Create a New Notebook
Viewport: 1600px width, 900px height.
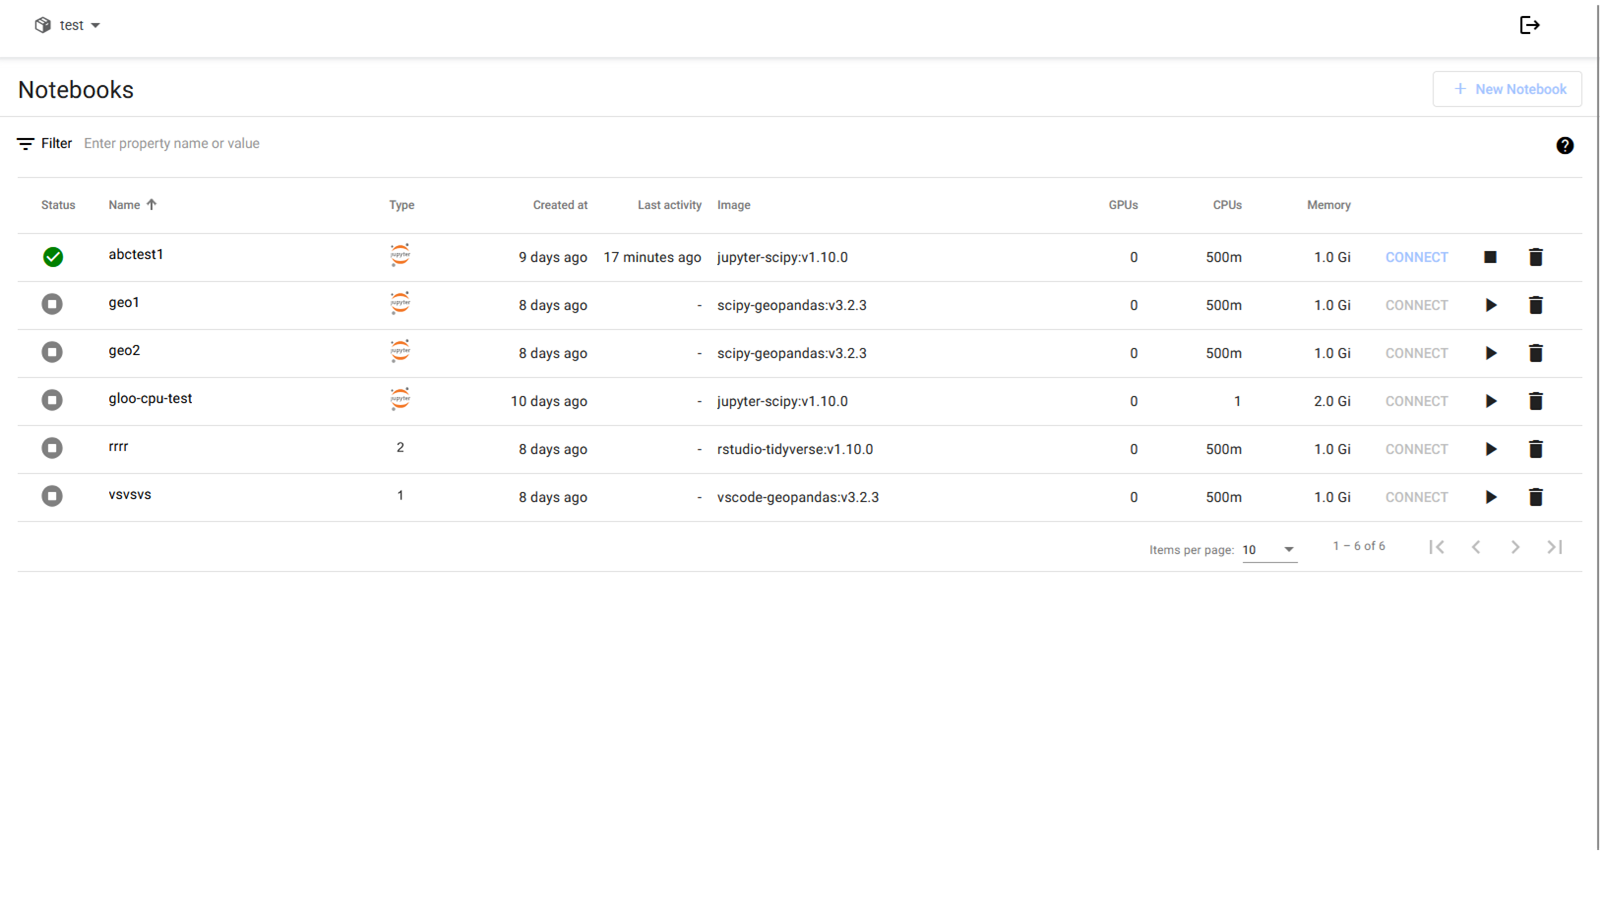click(1507, 89)
